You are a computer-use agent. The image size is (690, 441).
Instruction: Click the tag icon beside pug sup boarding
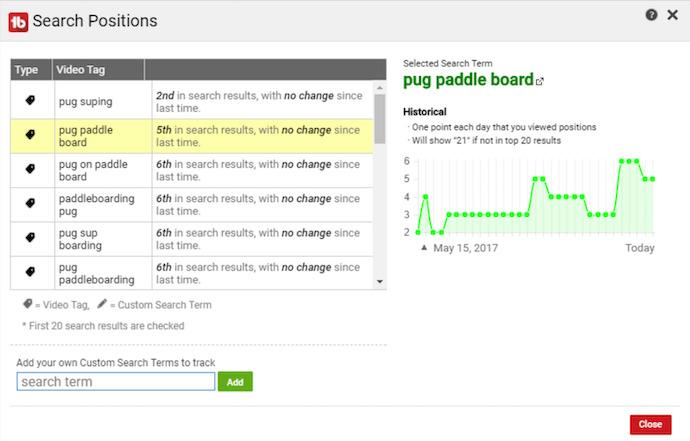pyautogui.click(x=30, y=238)
